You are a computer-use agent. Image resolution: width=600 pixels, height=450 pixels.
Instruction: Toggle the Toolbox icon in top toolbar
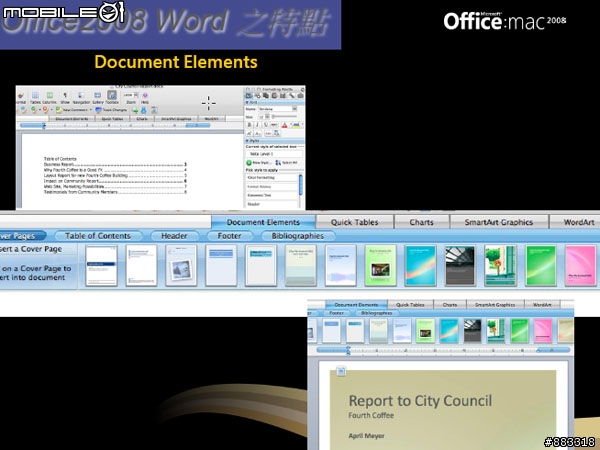(112, 95)
